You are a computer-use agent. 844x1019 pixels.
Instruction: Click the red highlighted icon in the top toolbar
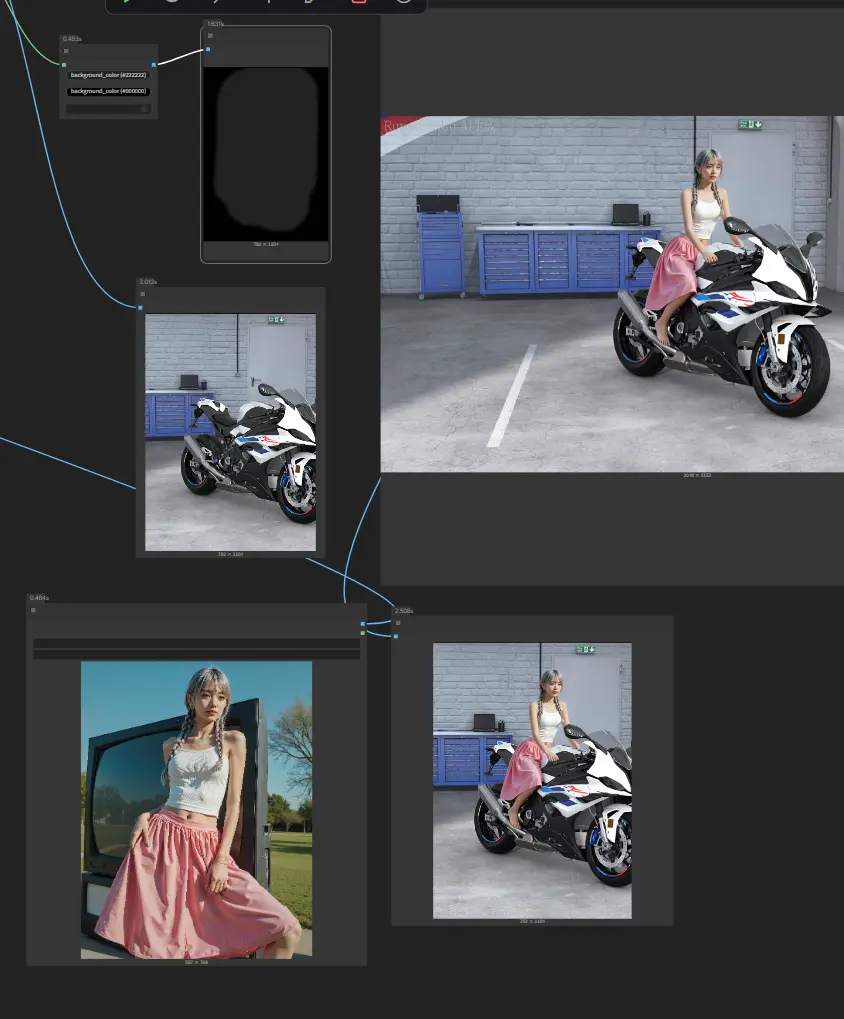(x=358, y=4)
